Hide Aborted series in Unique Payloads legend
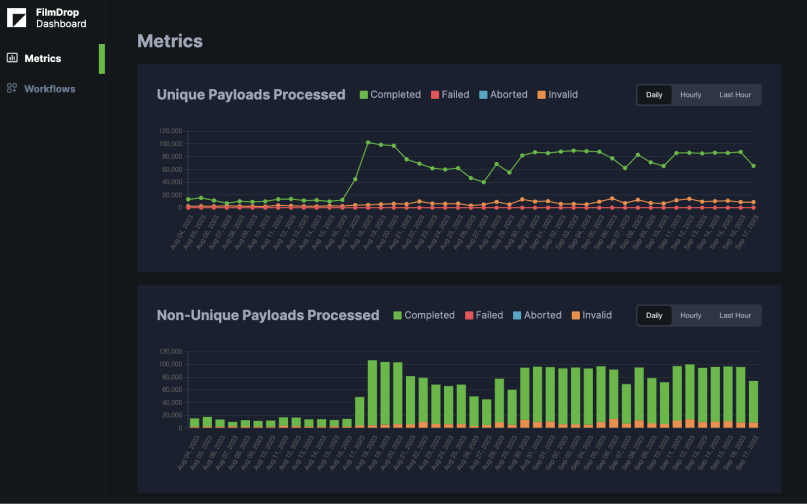Viewport: 807px width, 504px height. (x=502, y=95)
